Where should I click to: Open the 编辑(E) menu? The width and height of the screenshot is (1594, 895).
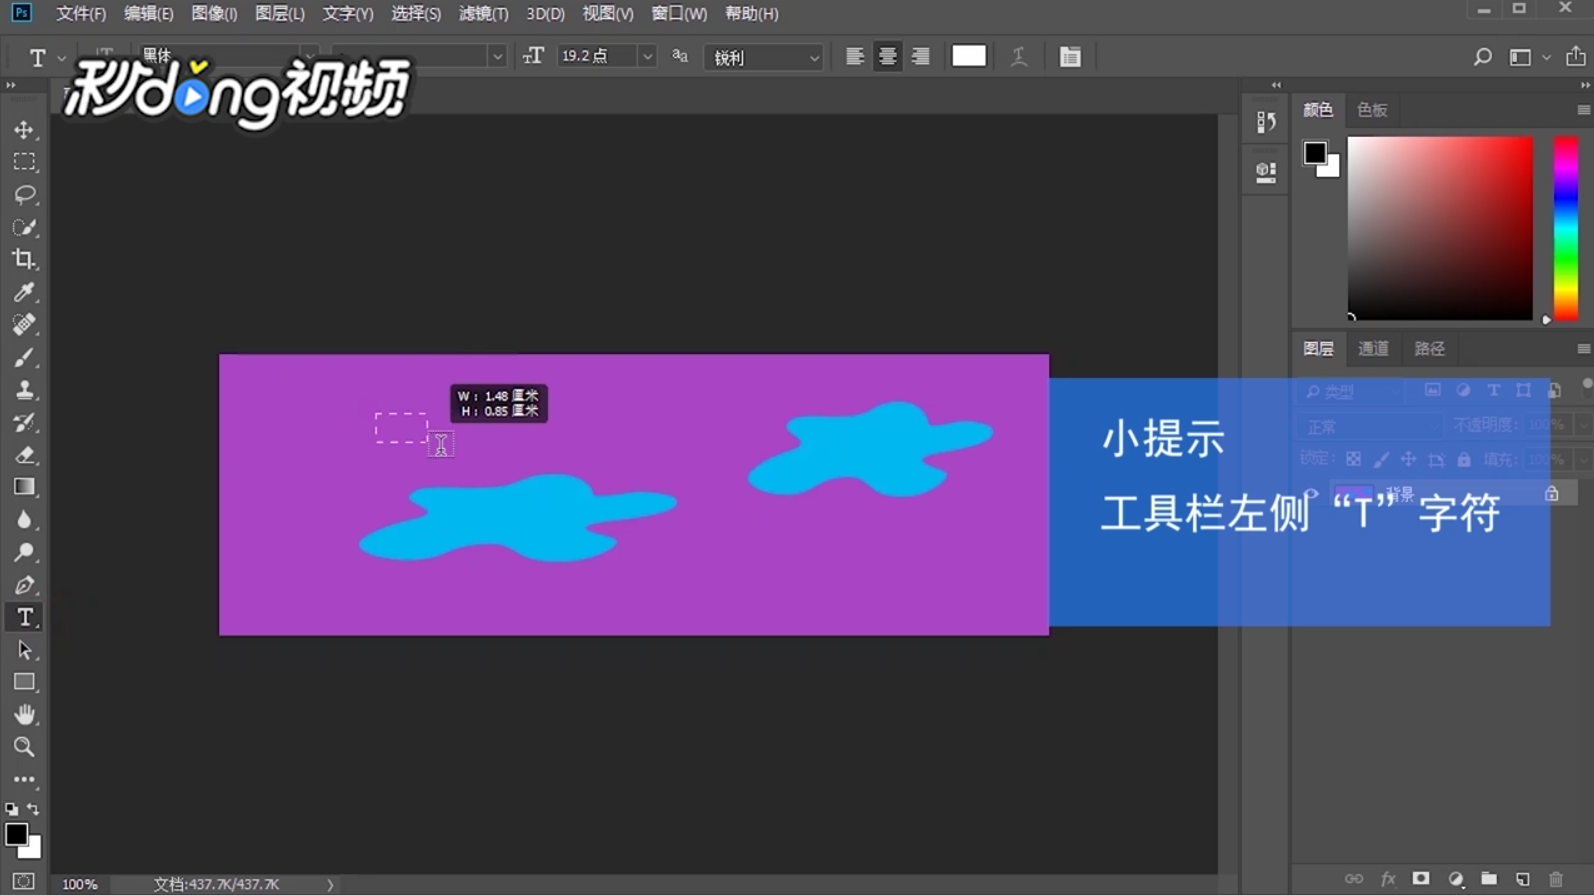[x=148, y=14]
